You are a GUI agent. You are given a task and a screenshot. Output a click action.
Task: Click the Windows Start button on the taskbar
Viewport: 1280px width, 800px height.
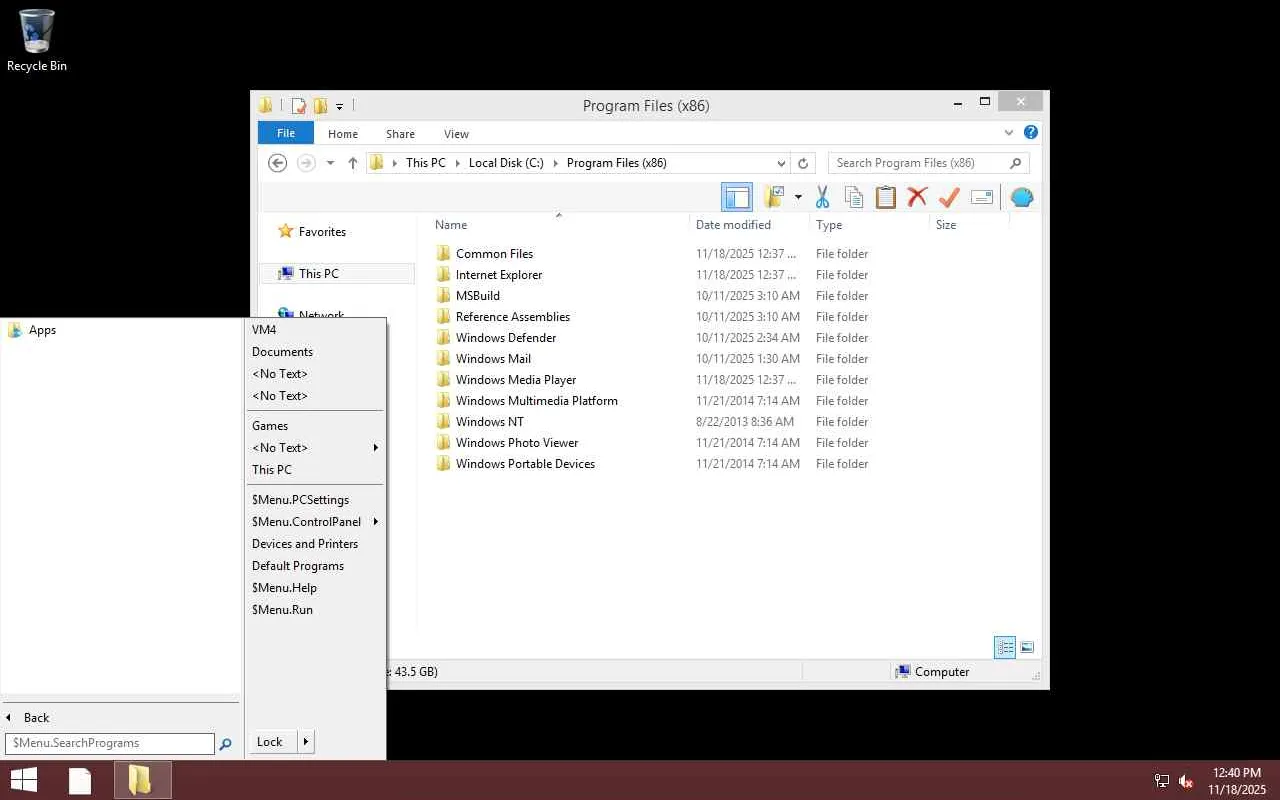[x=24, y=780]
